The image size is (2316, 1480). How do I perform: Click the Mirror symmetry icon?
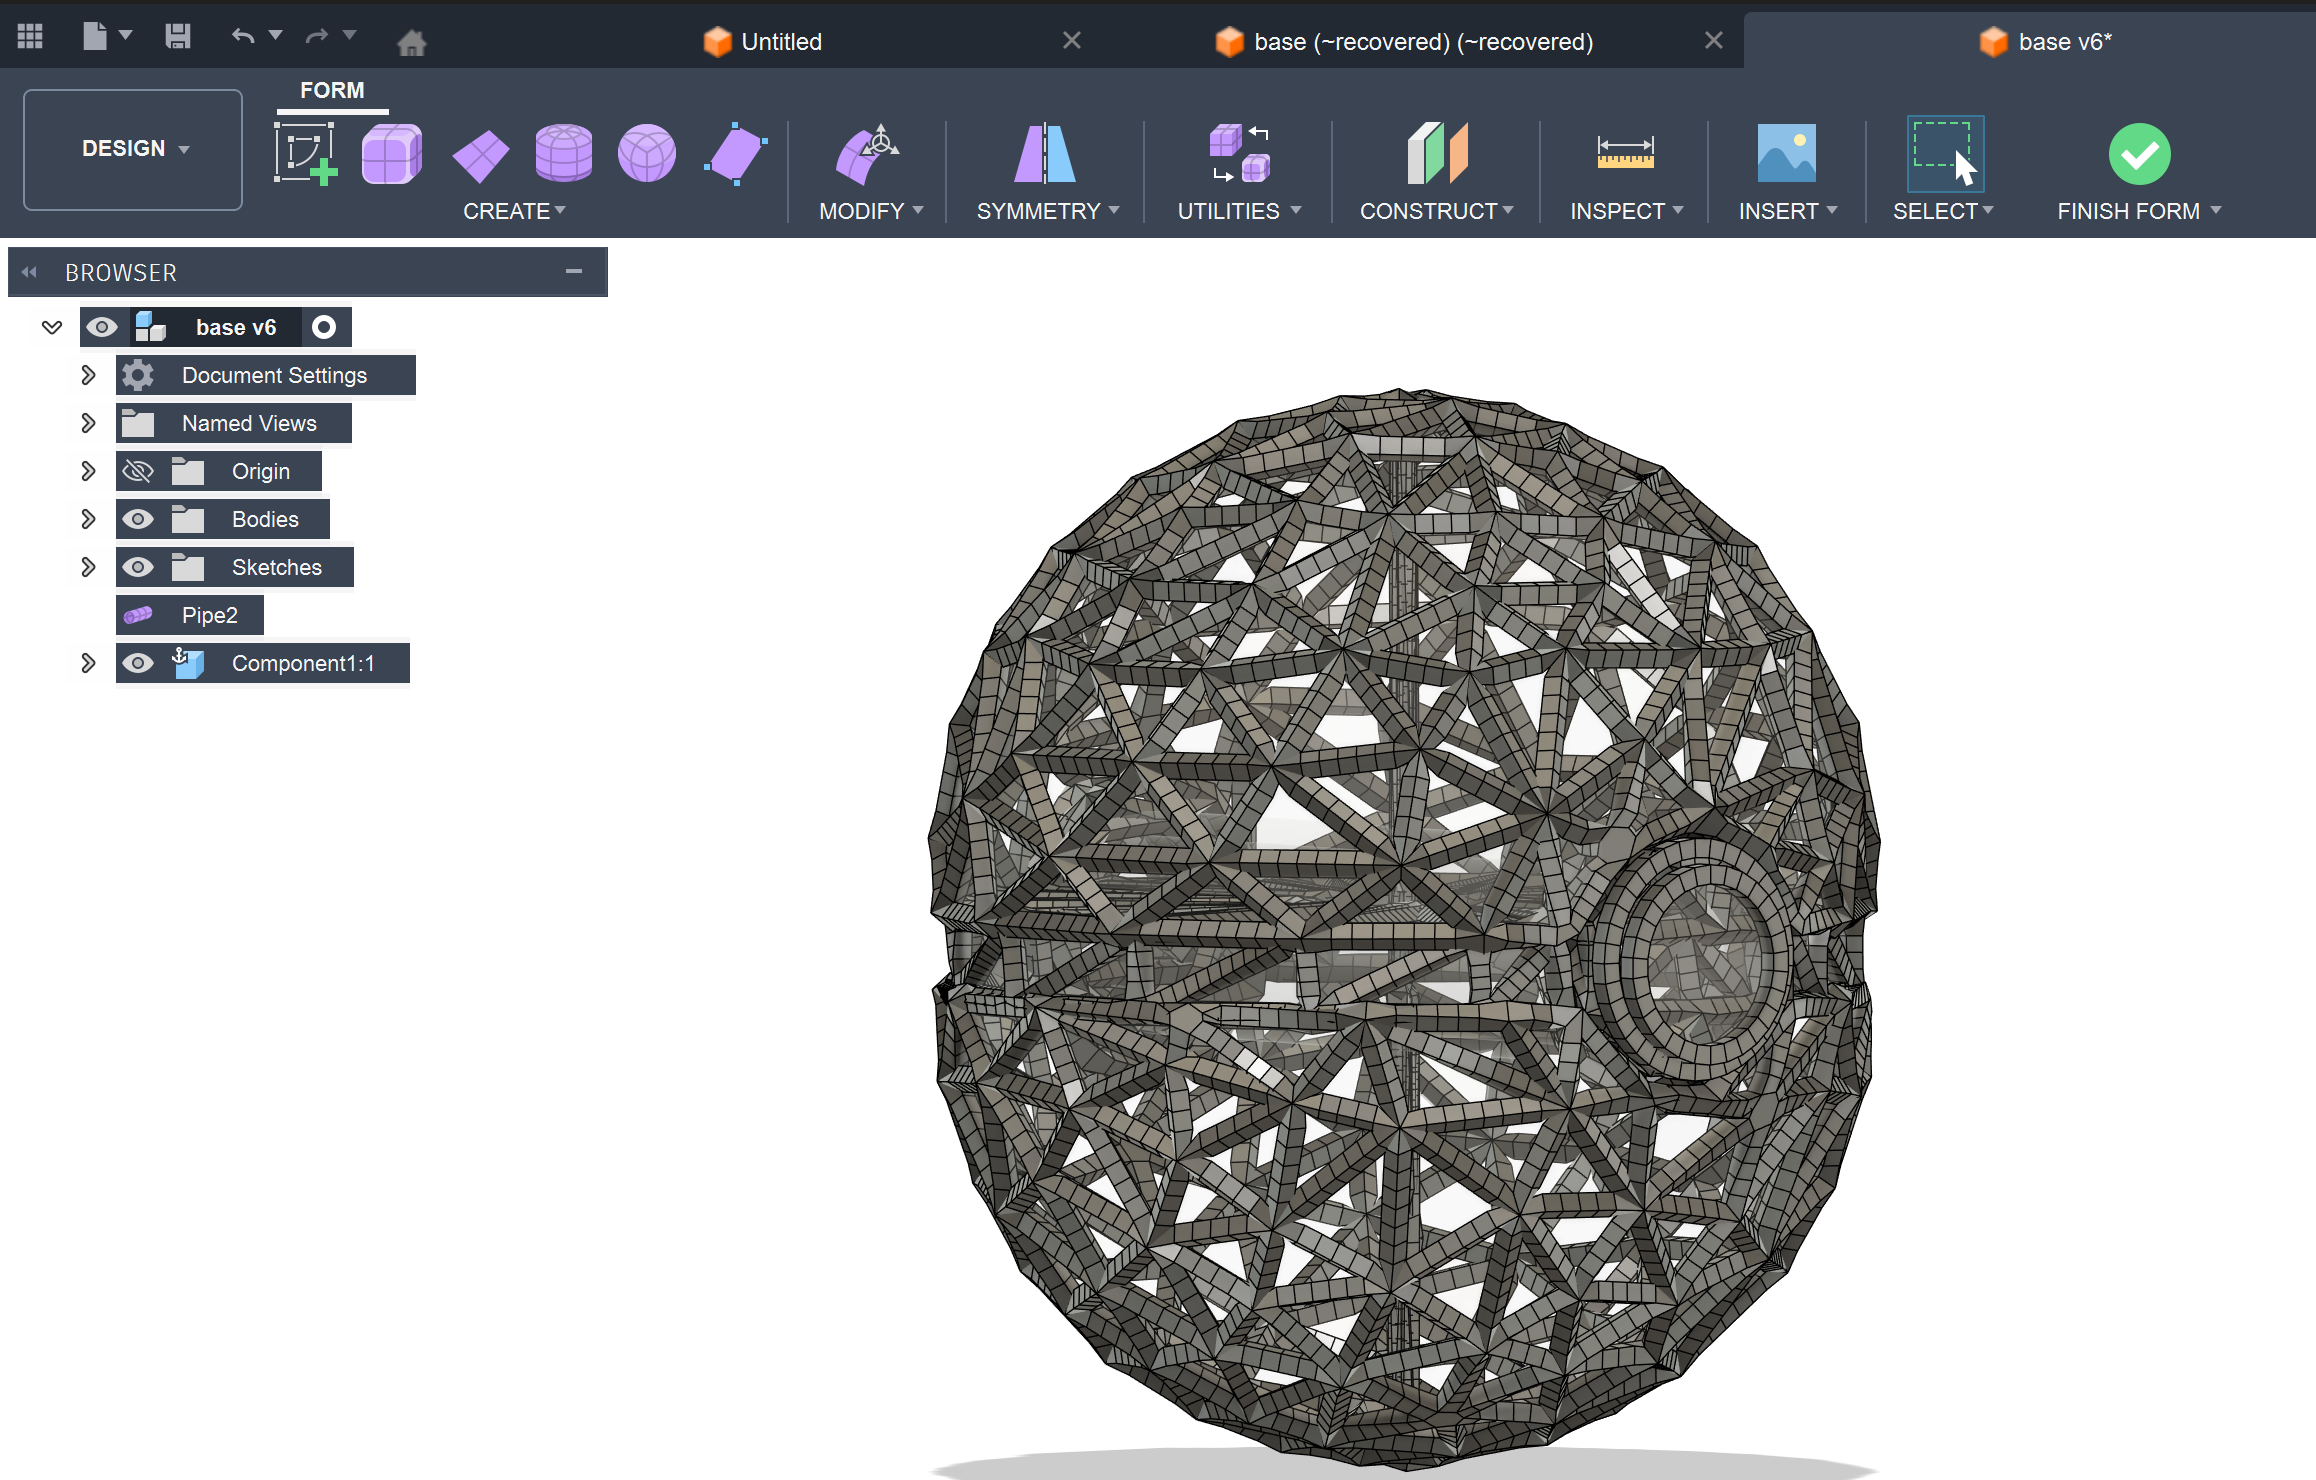(x=1044, y=154)
